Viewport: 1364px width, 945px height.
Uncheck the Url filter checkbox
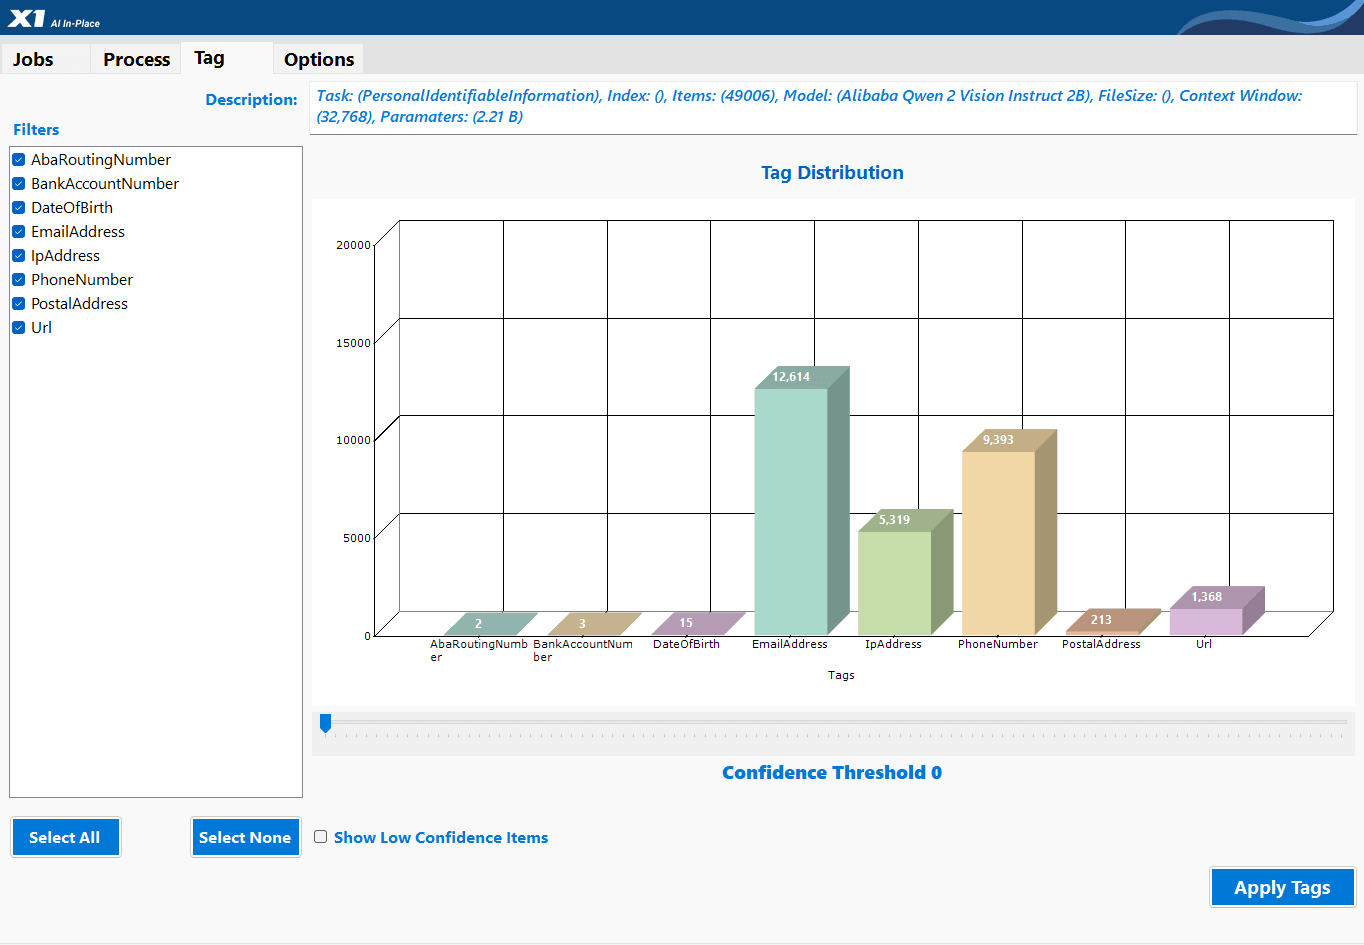coord(18,328)
